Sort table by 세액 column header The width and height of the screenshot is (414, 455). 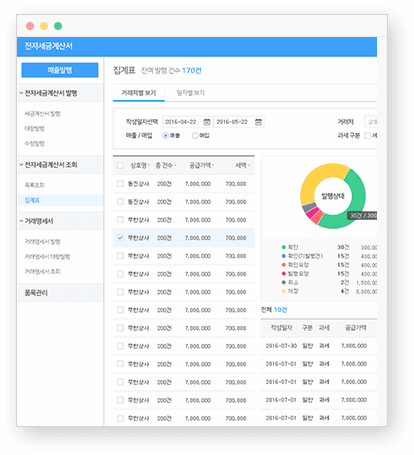pyautogui.click(x=242, y=165)
